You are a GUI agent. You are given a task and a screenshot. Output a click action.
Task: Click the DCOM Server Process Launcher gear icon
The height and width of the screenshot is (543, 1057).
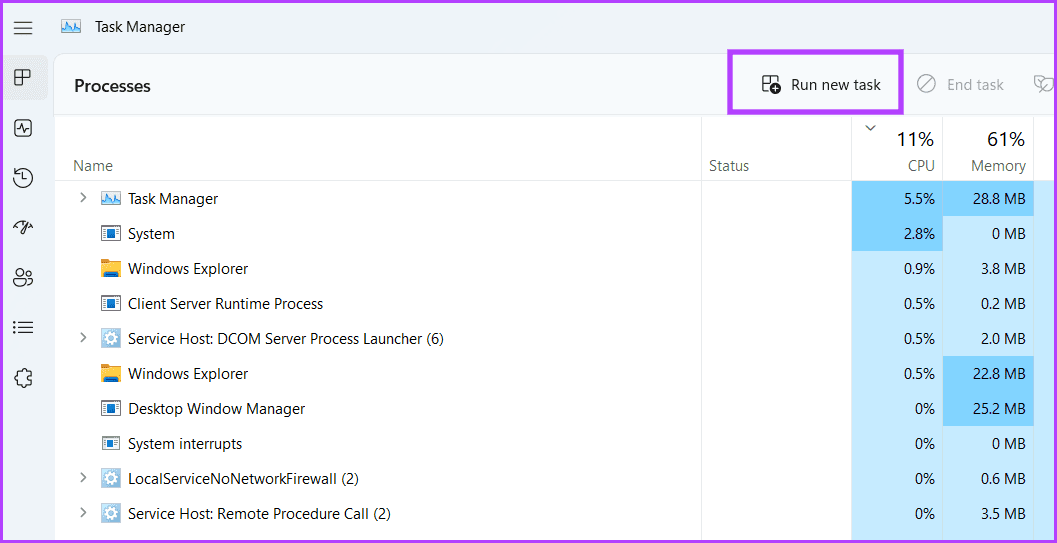pyautogui.click(x=110, y=338)
